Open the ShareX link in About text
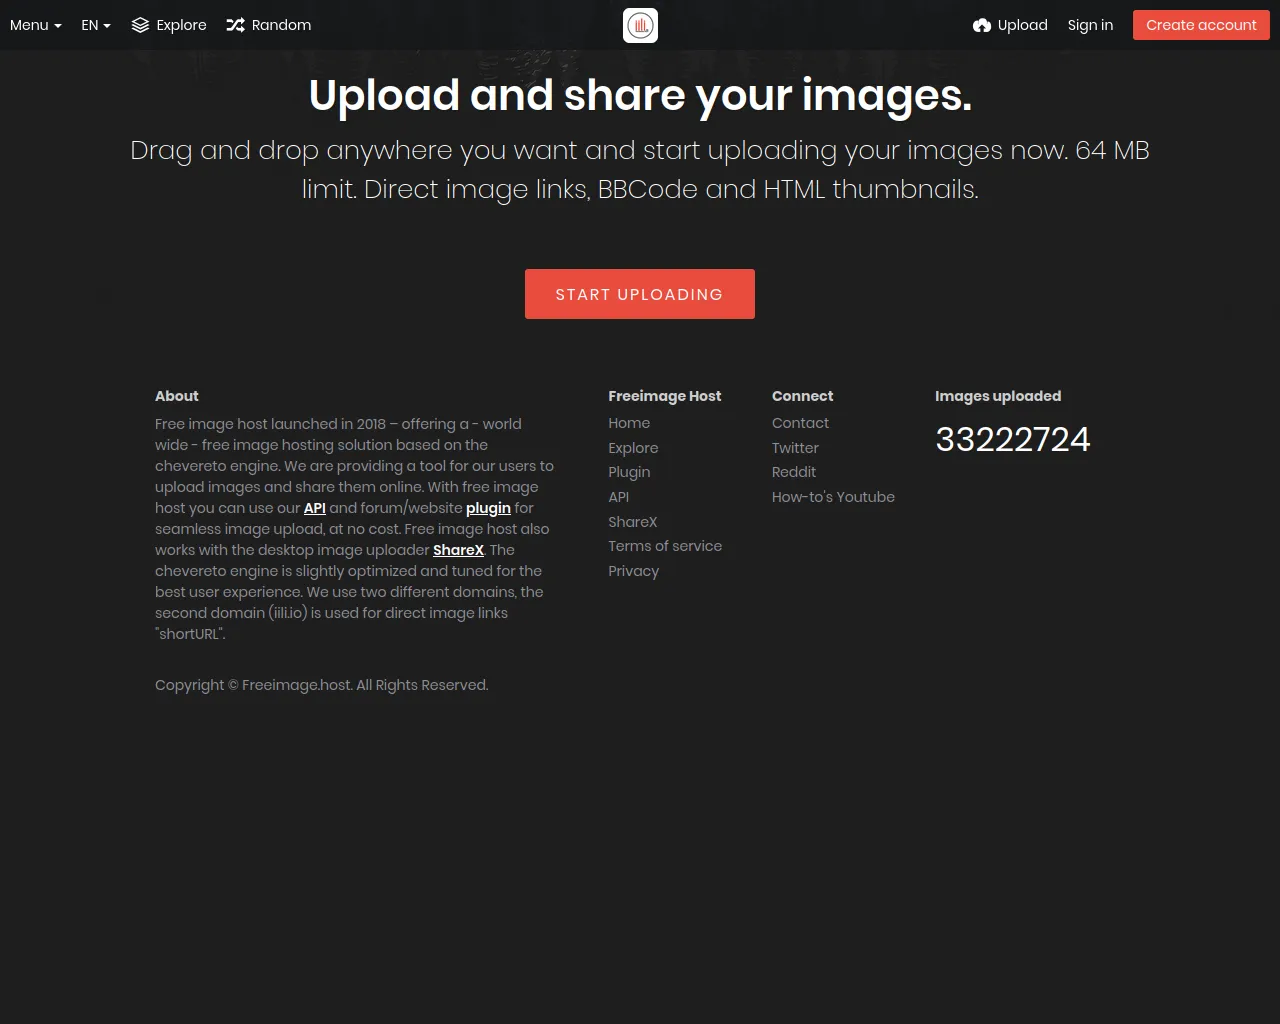 point(458,550)
